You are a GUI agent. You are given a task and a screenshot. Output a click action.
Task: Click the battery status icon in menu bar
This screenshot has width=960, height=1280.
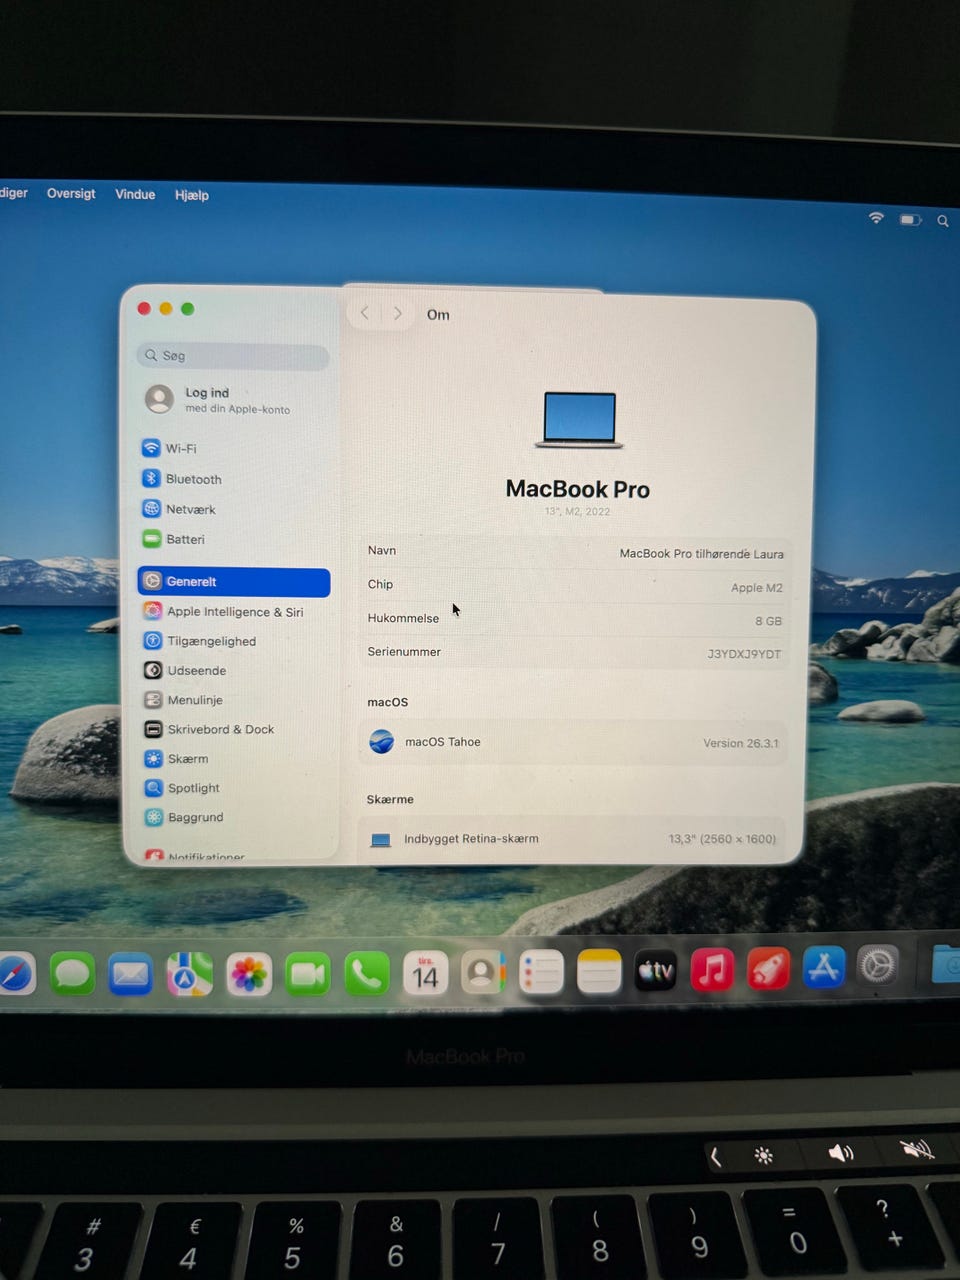click(x=910, y=219)
